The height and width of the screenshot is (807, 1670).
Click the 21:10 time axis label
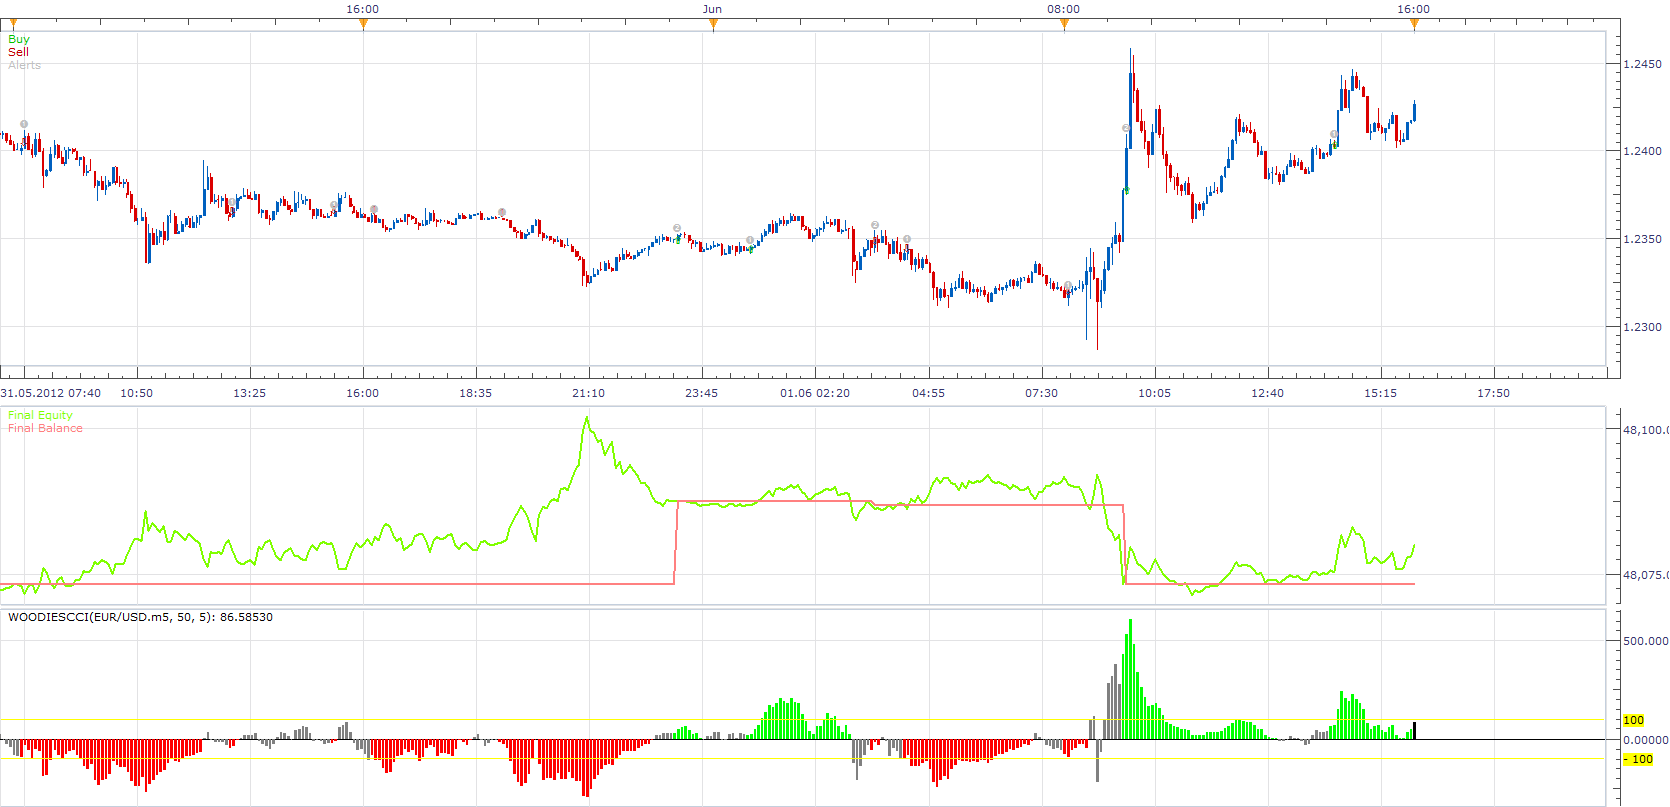[x=589, y=393]
